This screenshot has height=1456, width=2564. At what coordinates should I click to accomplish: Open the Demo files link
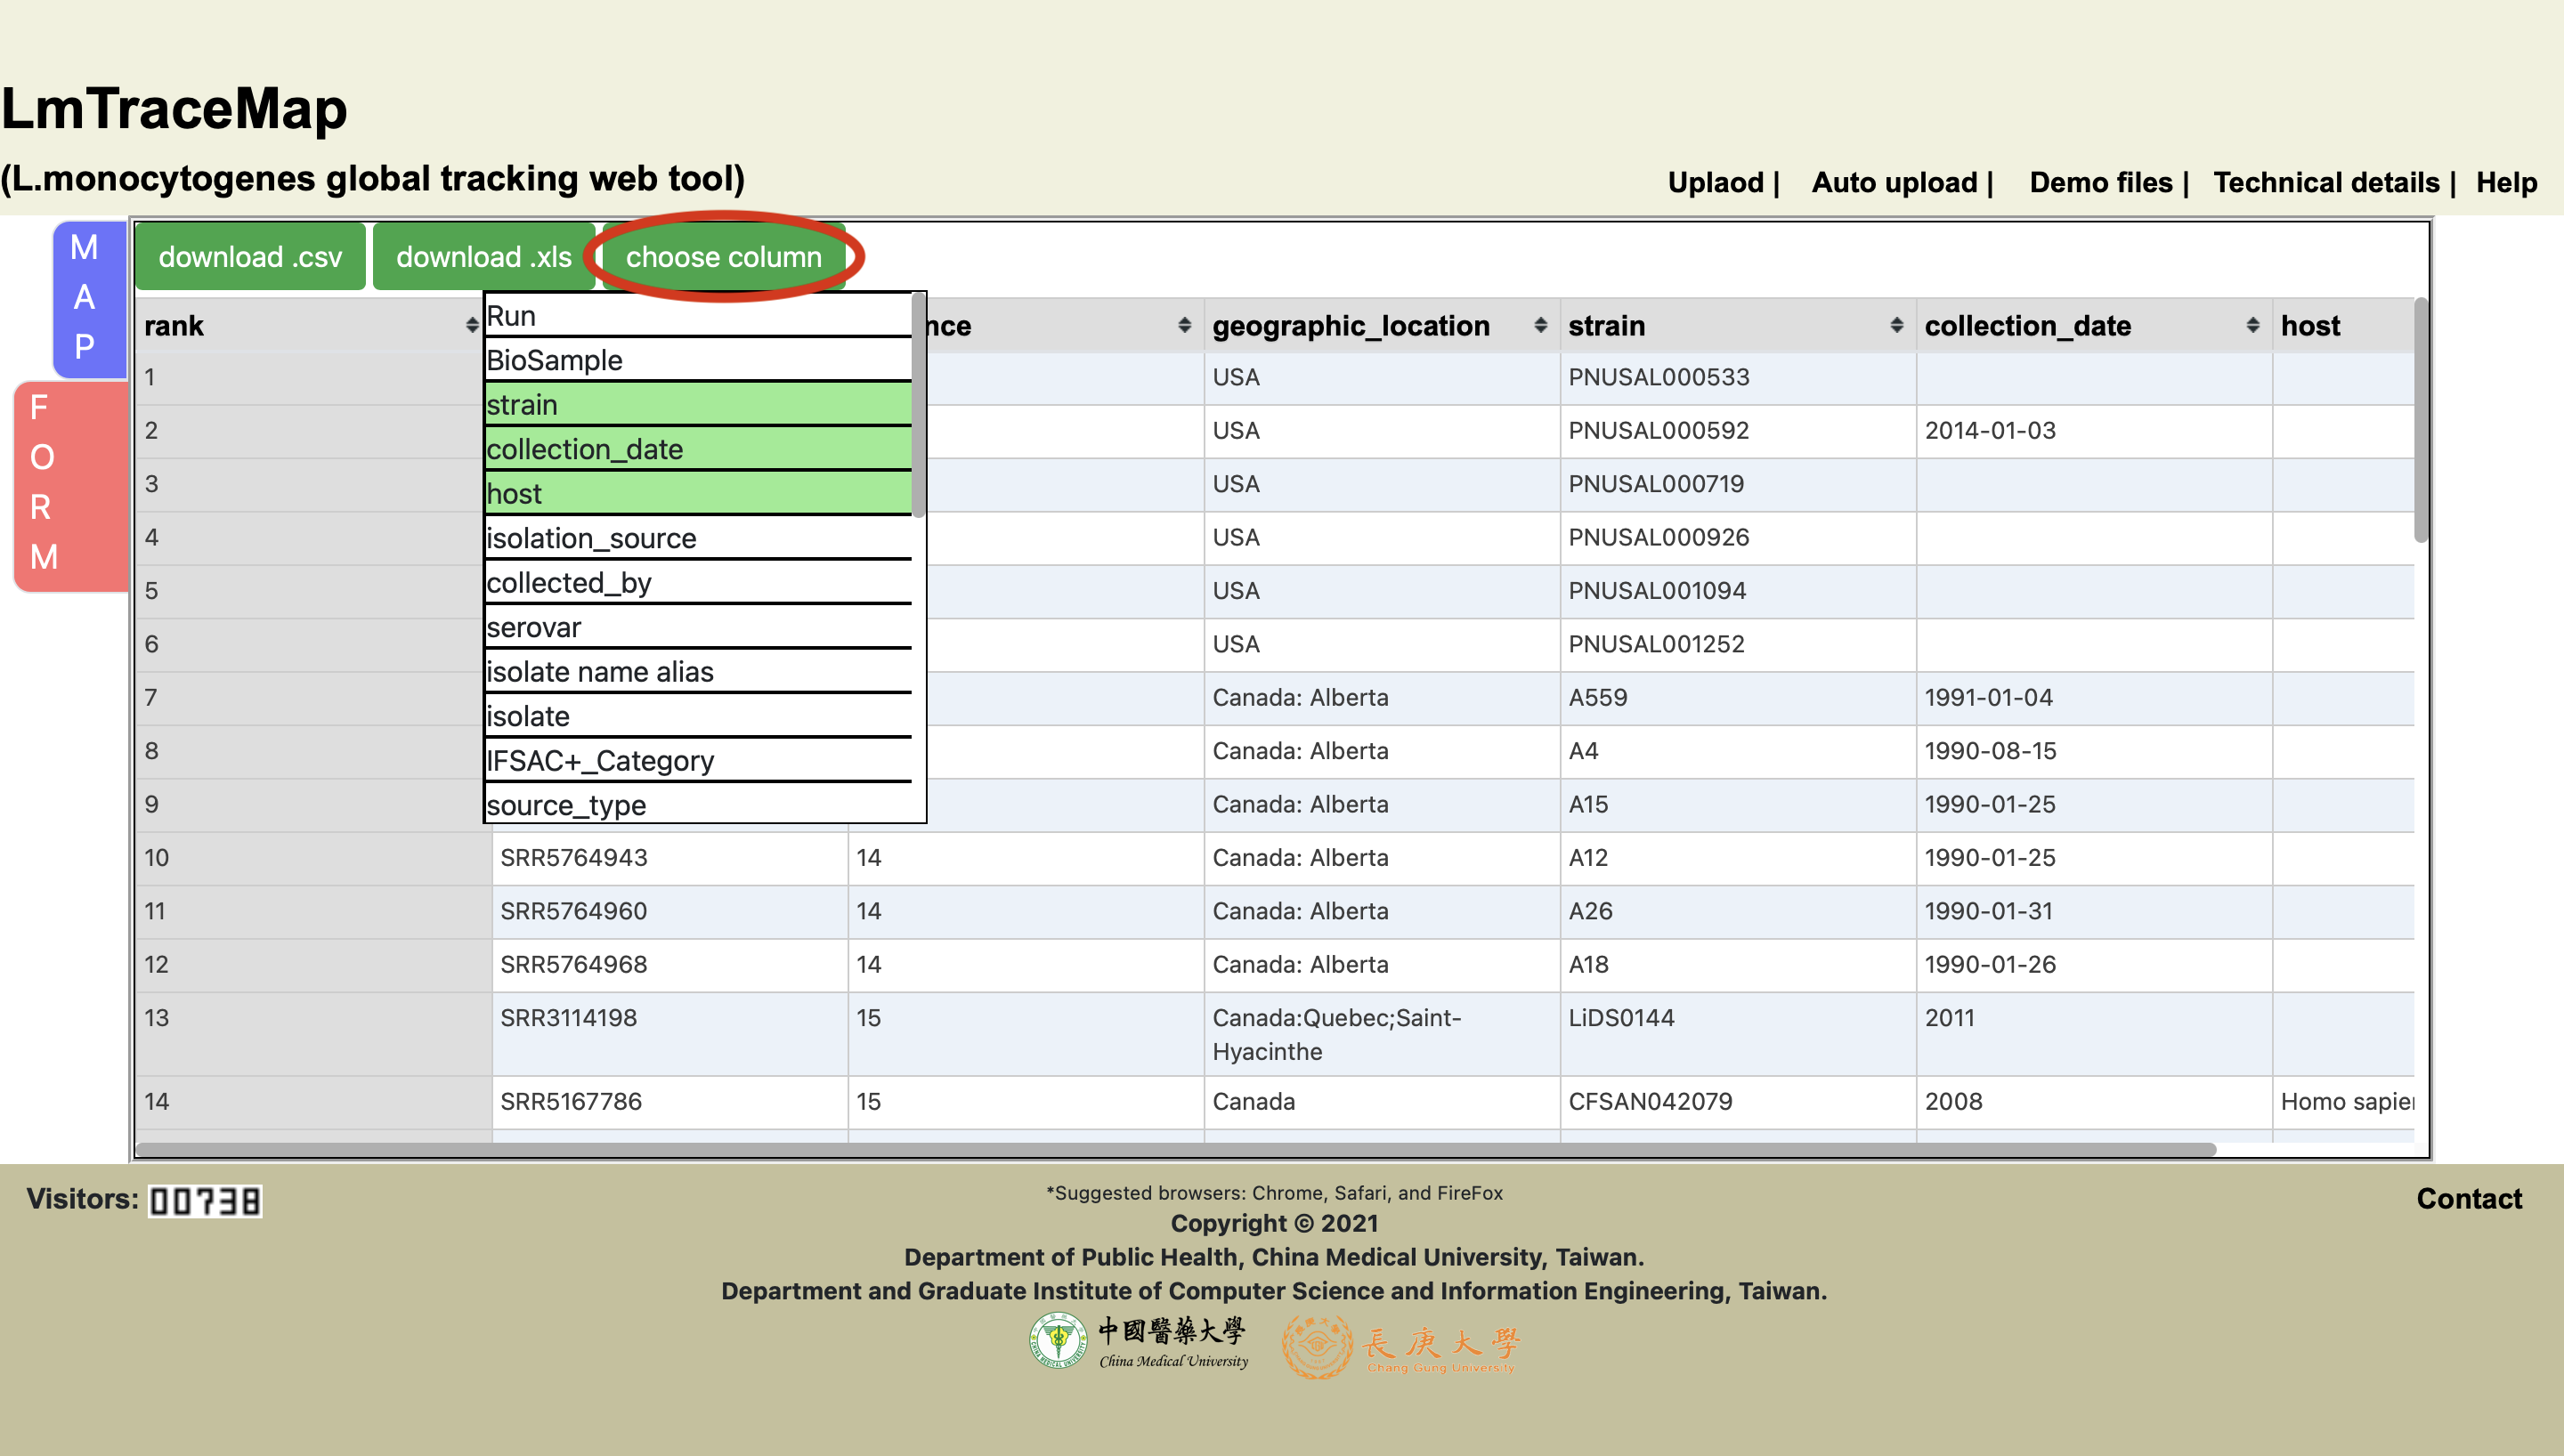coord(2101,182)
